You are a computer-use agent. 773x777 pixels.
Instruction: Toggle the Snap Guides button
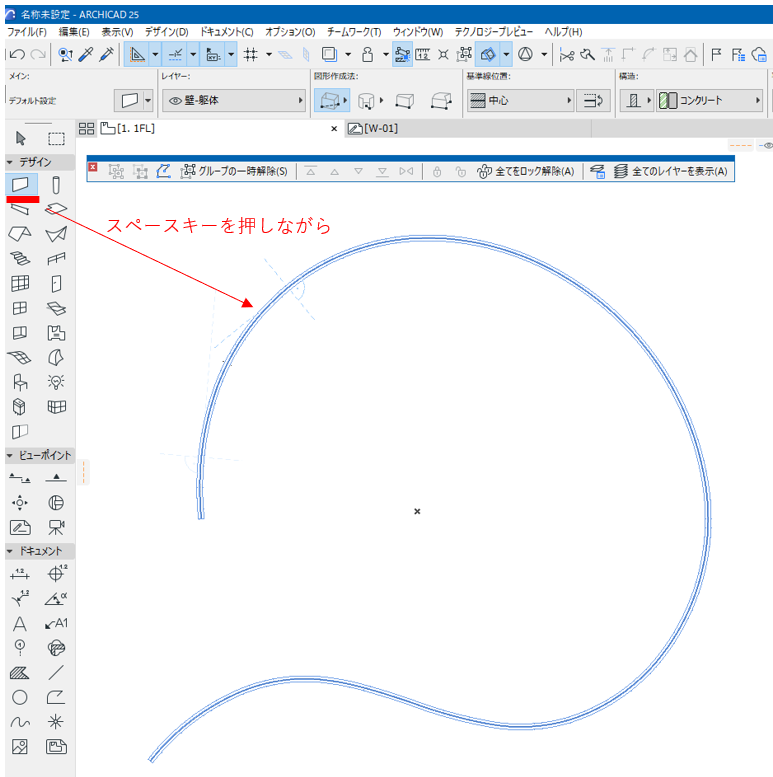click(x=175, y=54)
